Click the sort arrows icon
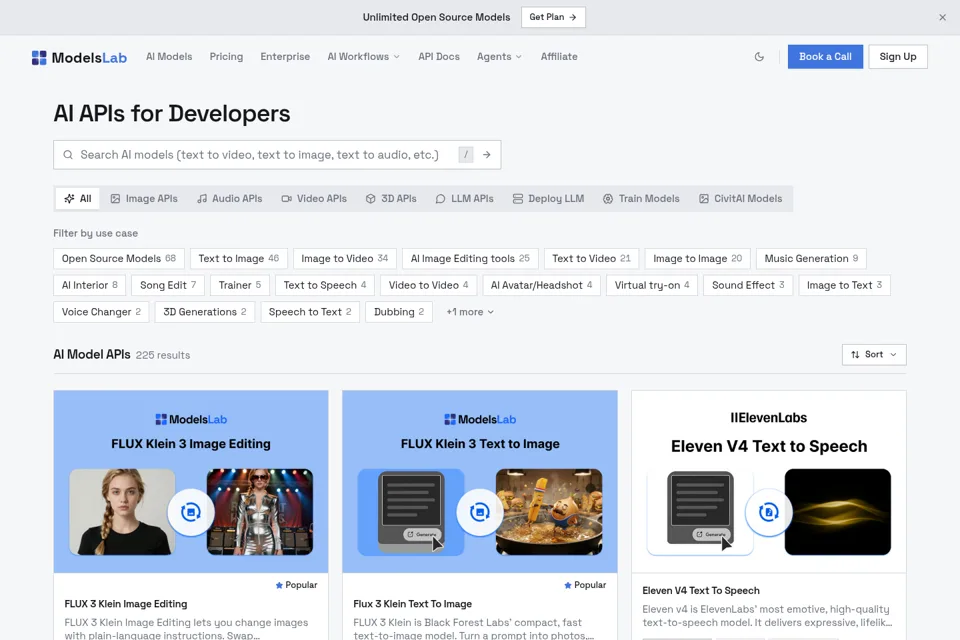Image resolution: width=960 pixels, height=640 pixels. pyautogui.click(x=855, y=355)
